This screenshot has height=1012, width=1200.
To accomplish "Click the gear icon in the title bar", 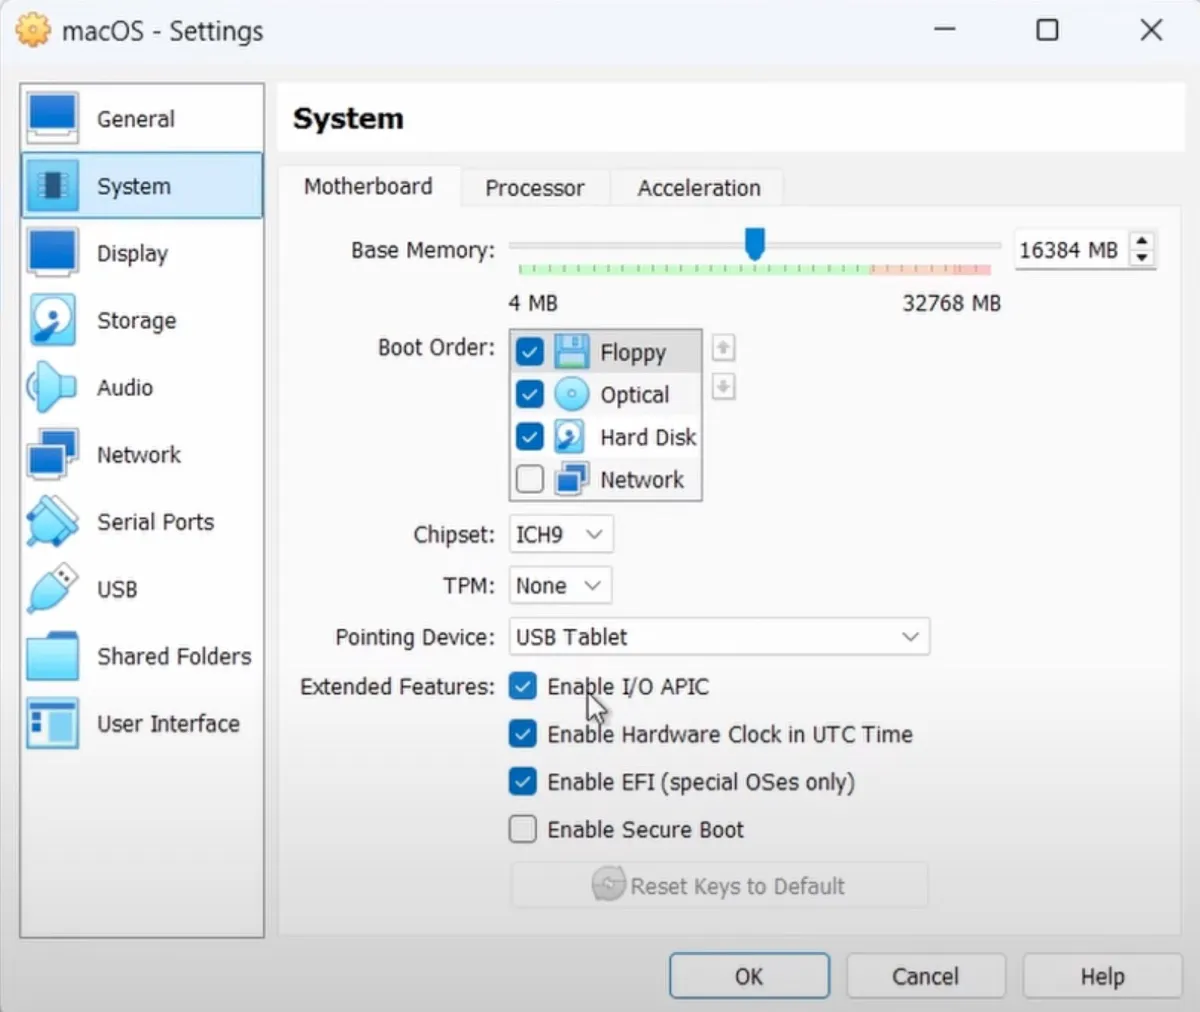I will click(33, 30).
